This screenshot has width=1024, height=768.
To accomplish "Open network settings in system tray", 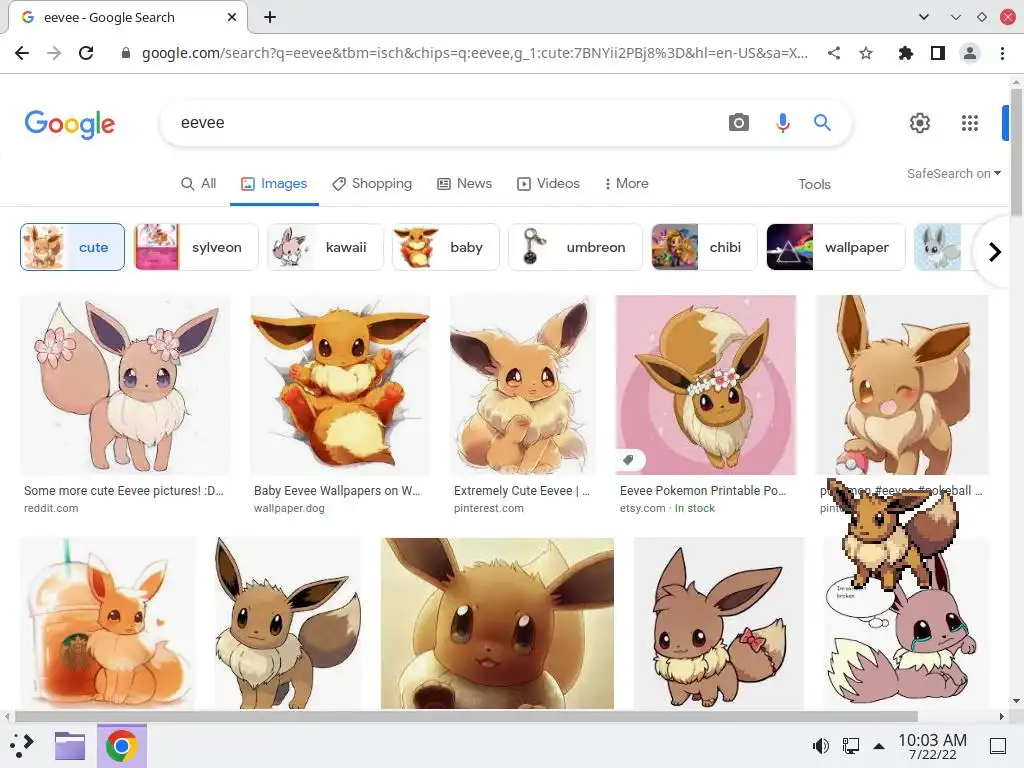I will tap(850, 746).
